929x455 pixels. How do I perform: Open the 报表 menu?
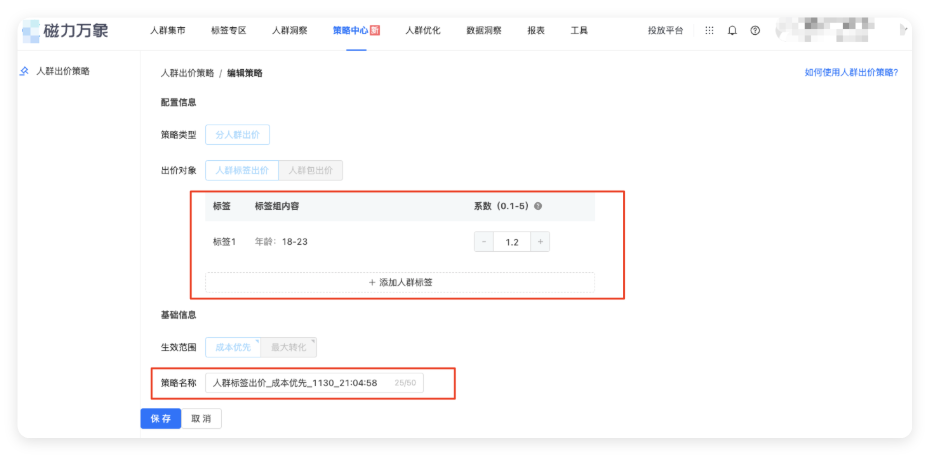[x=536, y=31]
